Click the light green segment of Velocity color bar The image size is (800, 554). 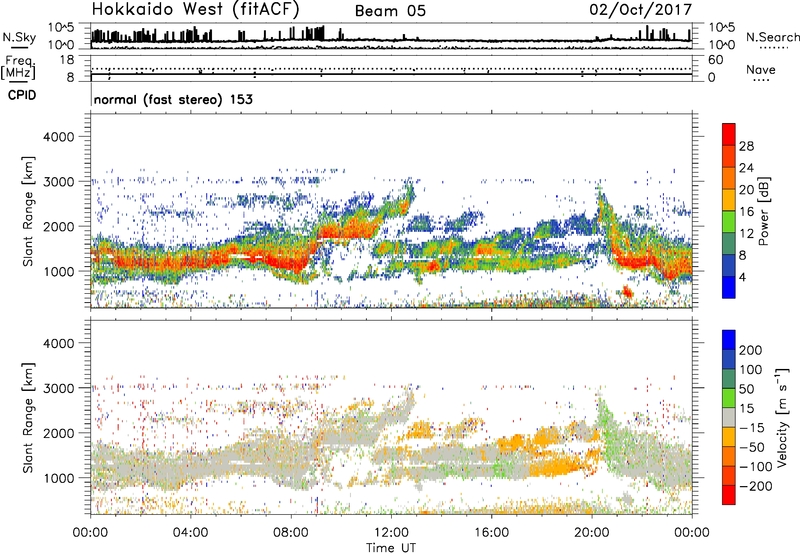pyautogui.click(x=729, y=398)
